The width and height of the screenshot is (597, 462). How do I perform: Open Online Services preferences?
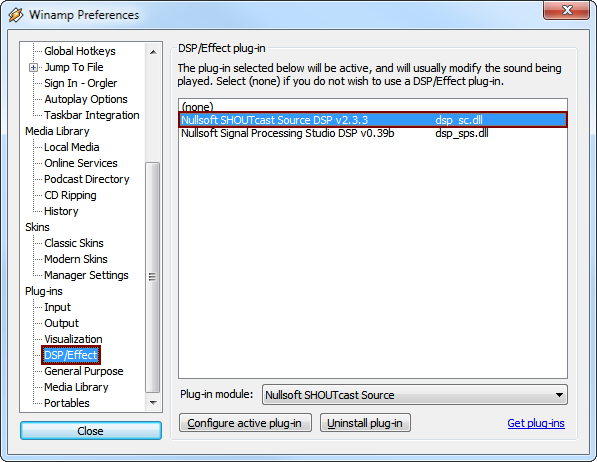[x=81, y=163]
